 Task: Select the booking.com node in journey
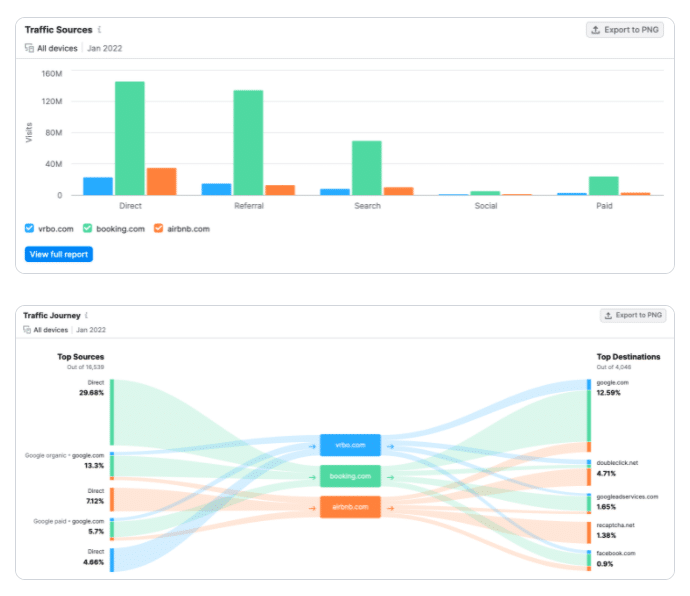[350, 476]
